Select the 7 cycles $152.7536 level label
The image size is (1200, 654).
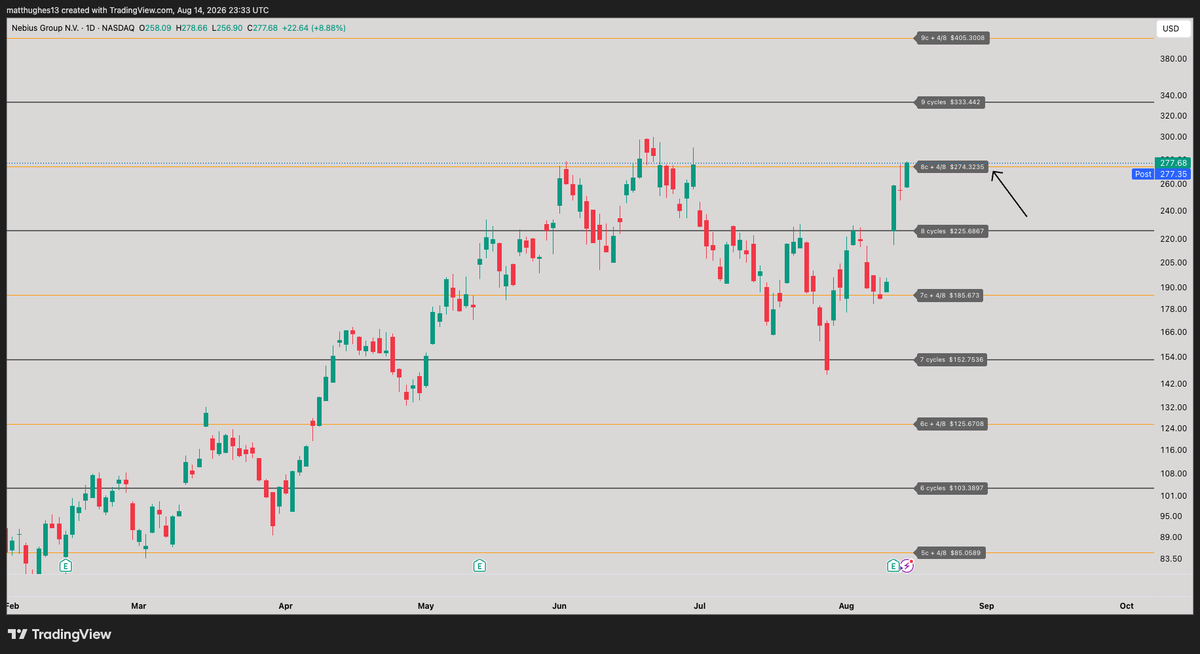point(952,359)
